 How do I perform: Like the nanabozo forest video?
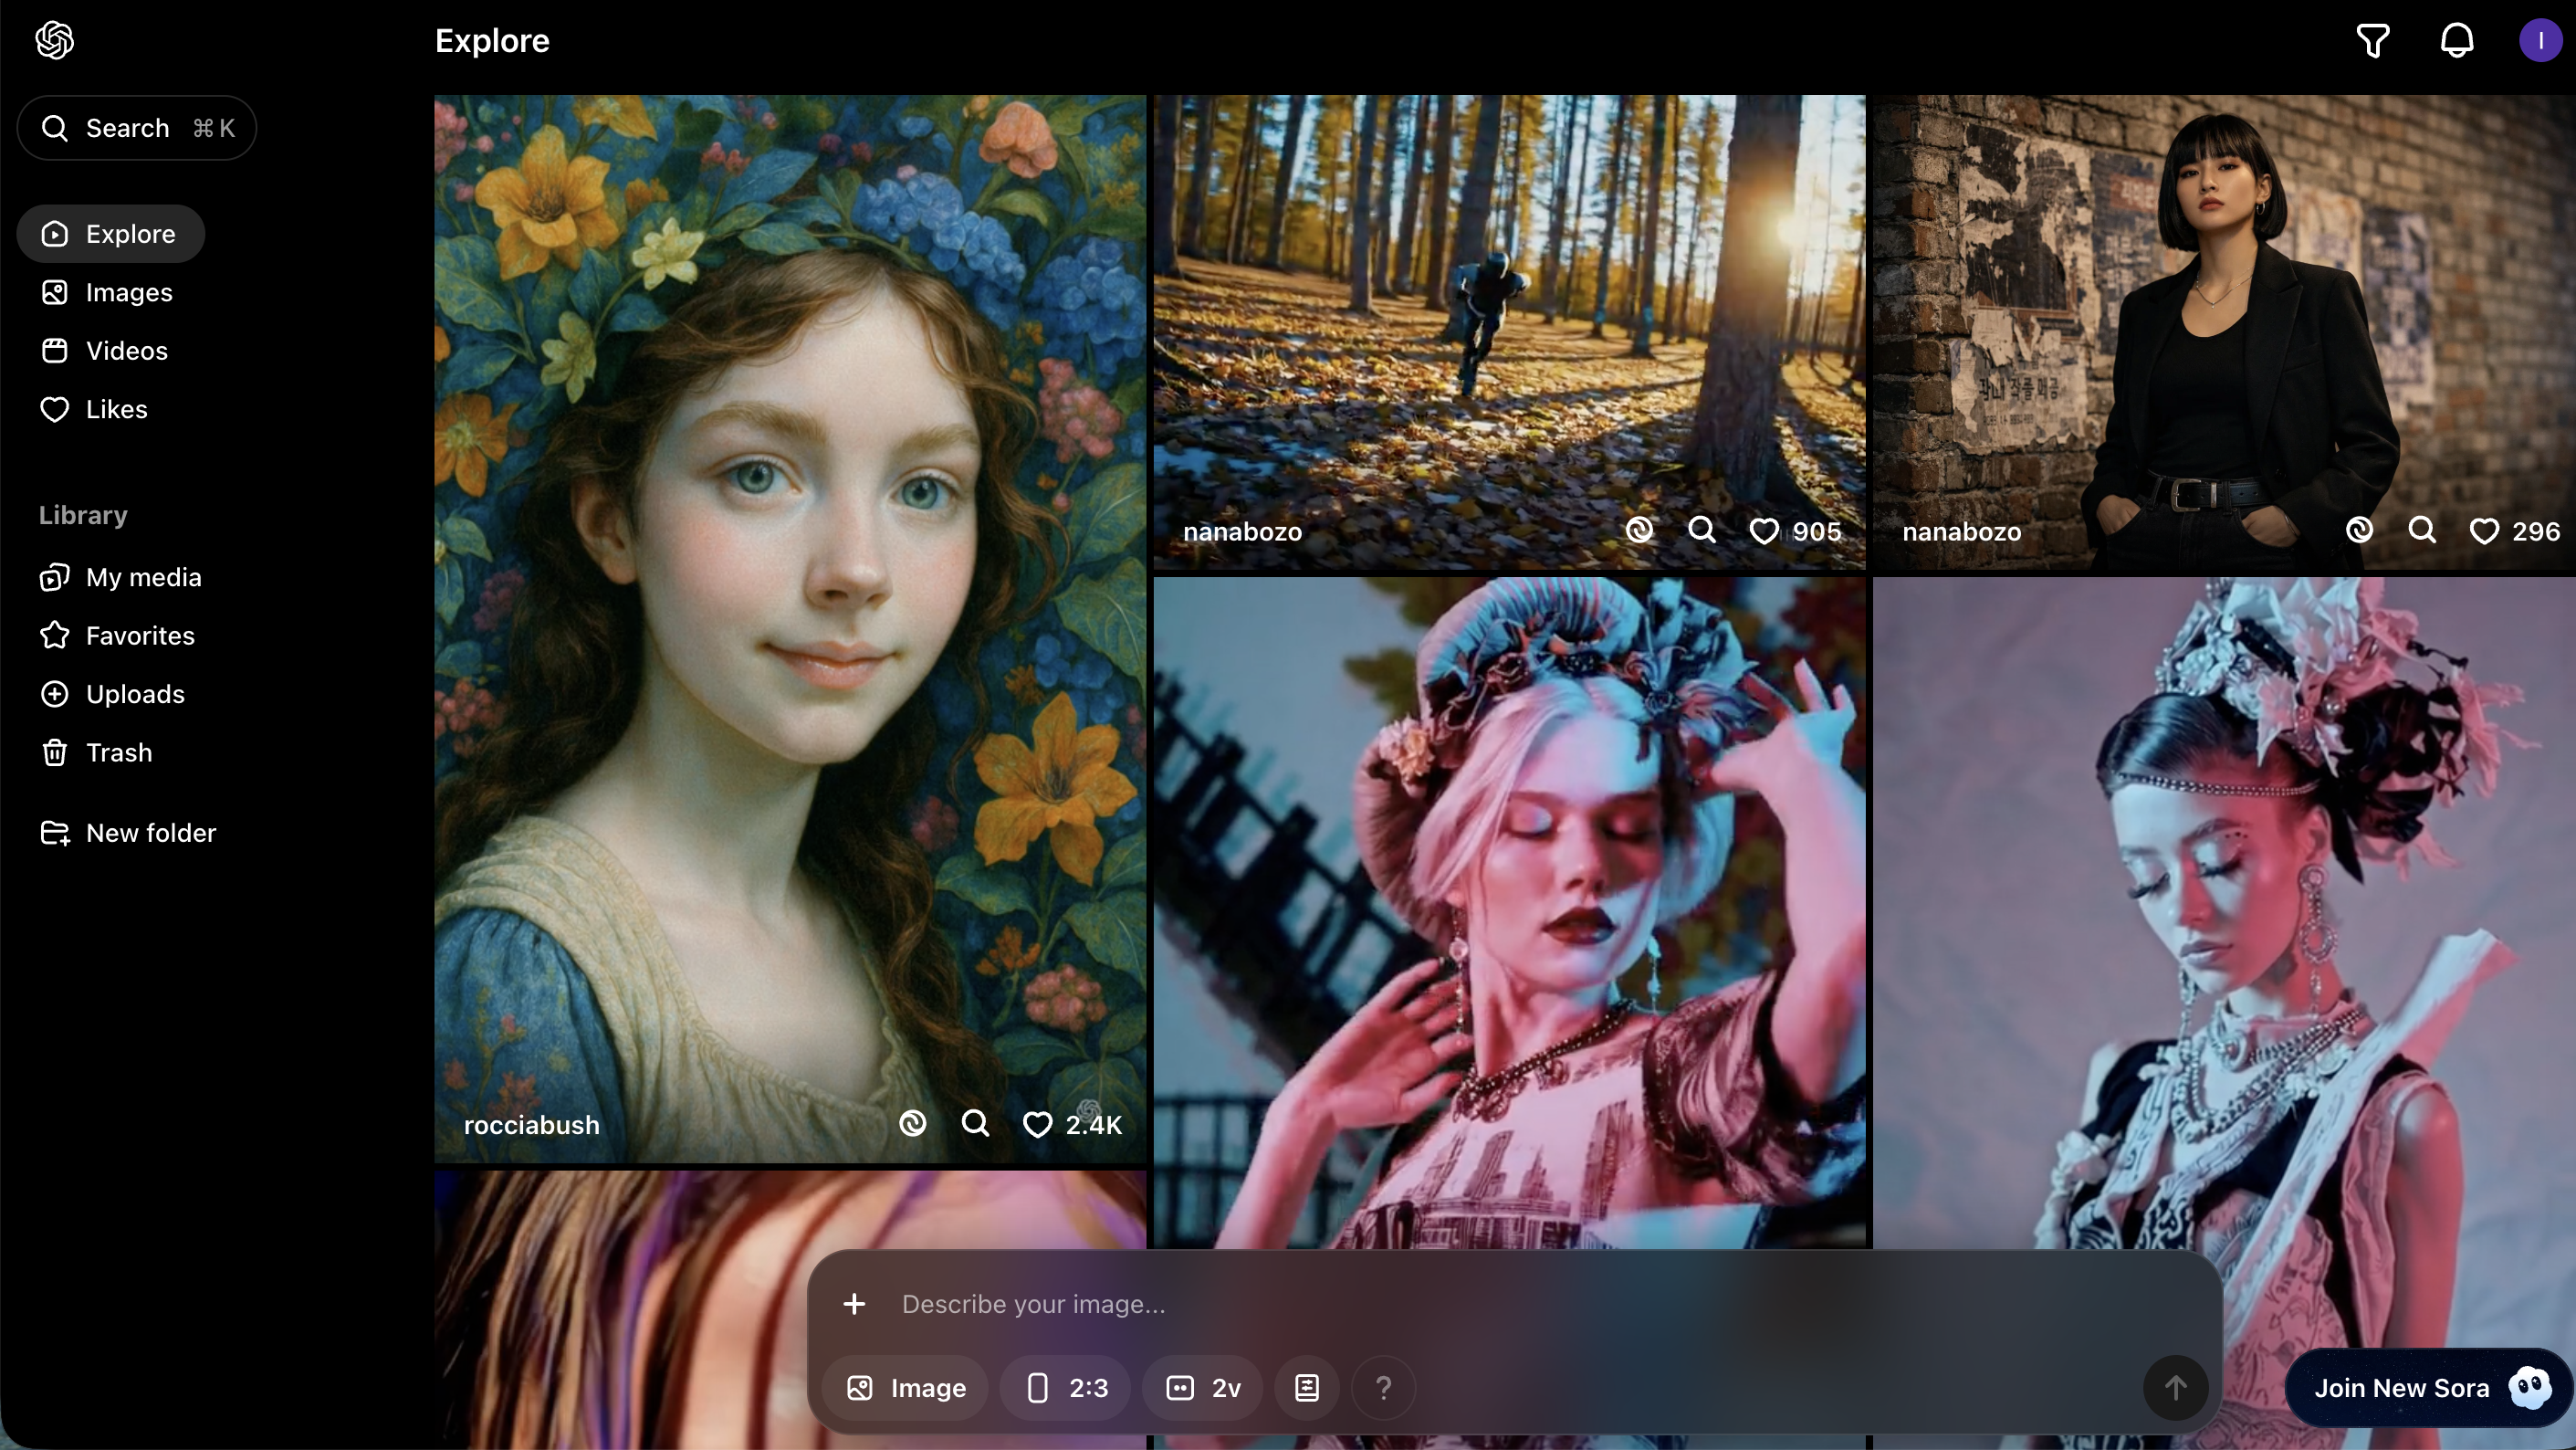1764,531
